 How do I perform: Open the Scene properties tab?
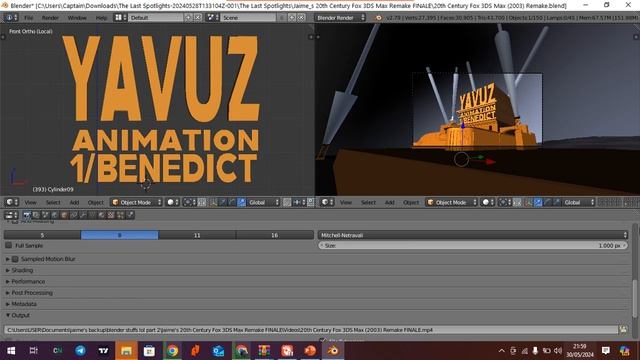point(45,215)
